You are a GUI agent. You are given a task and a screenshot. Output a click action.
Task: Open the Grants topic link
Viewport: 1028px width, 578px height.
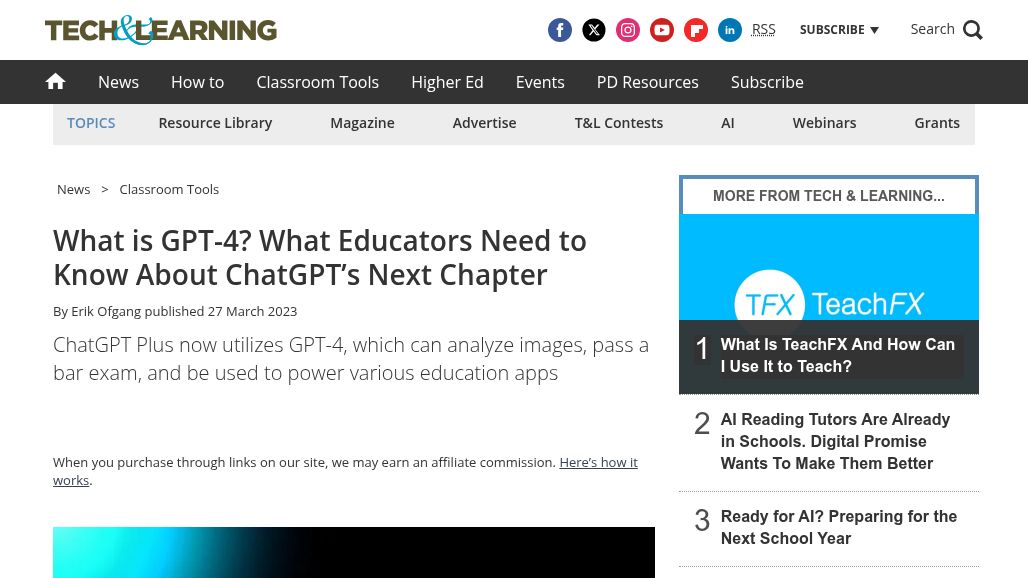(x=936, y=123)
